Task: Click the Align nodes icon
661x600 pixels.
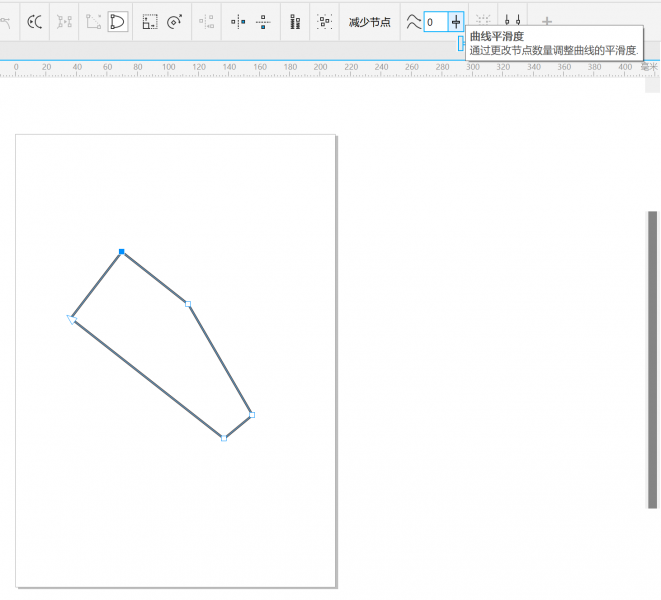Action: pos(208,21)
